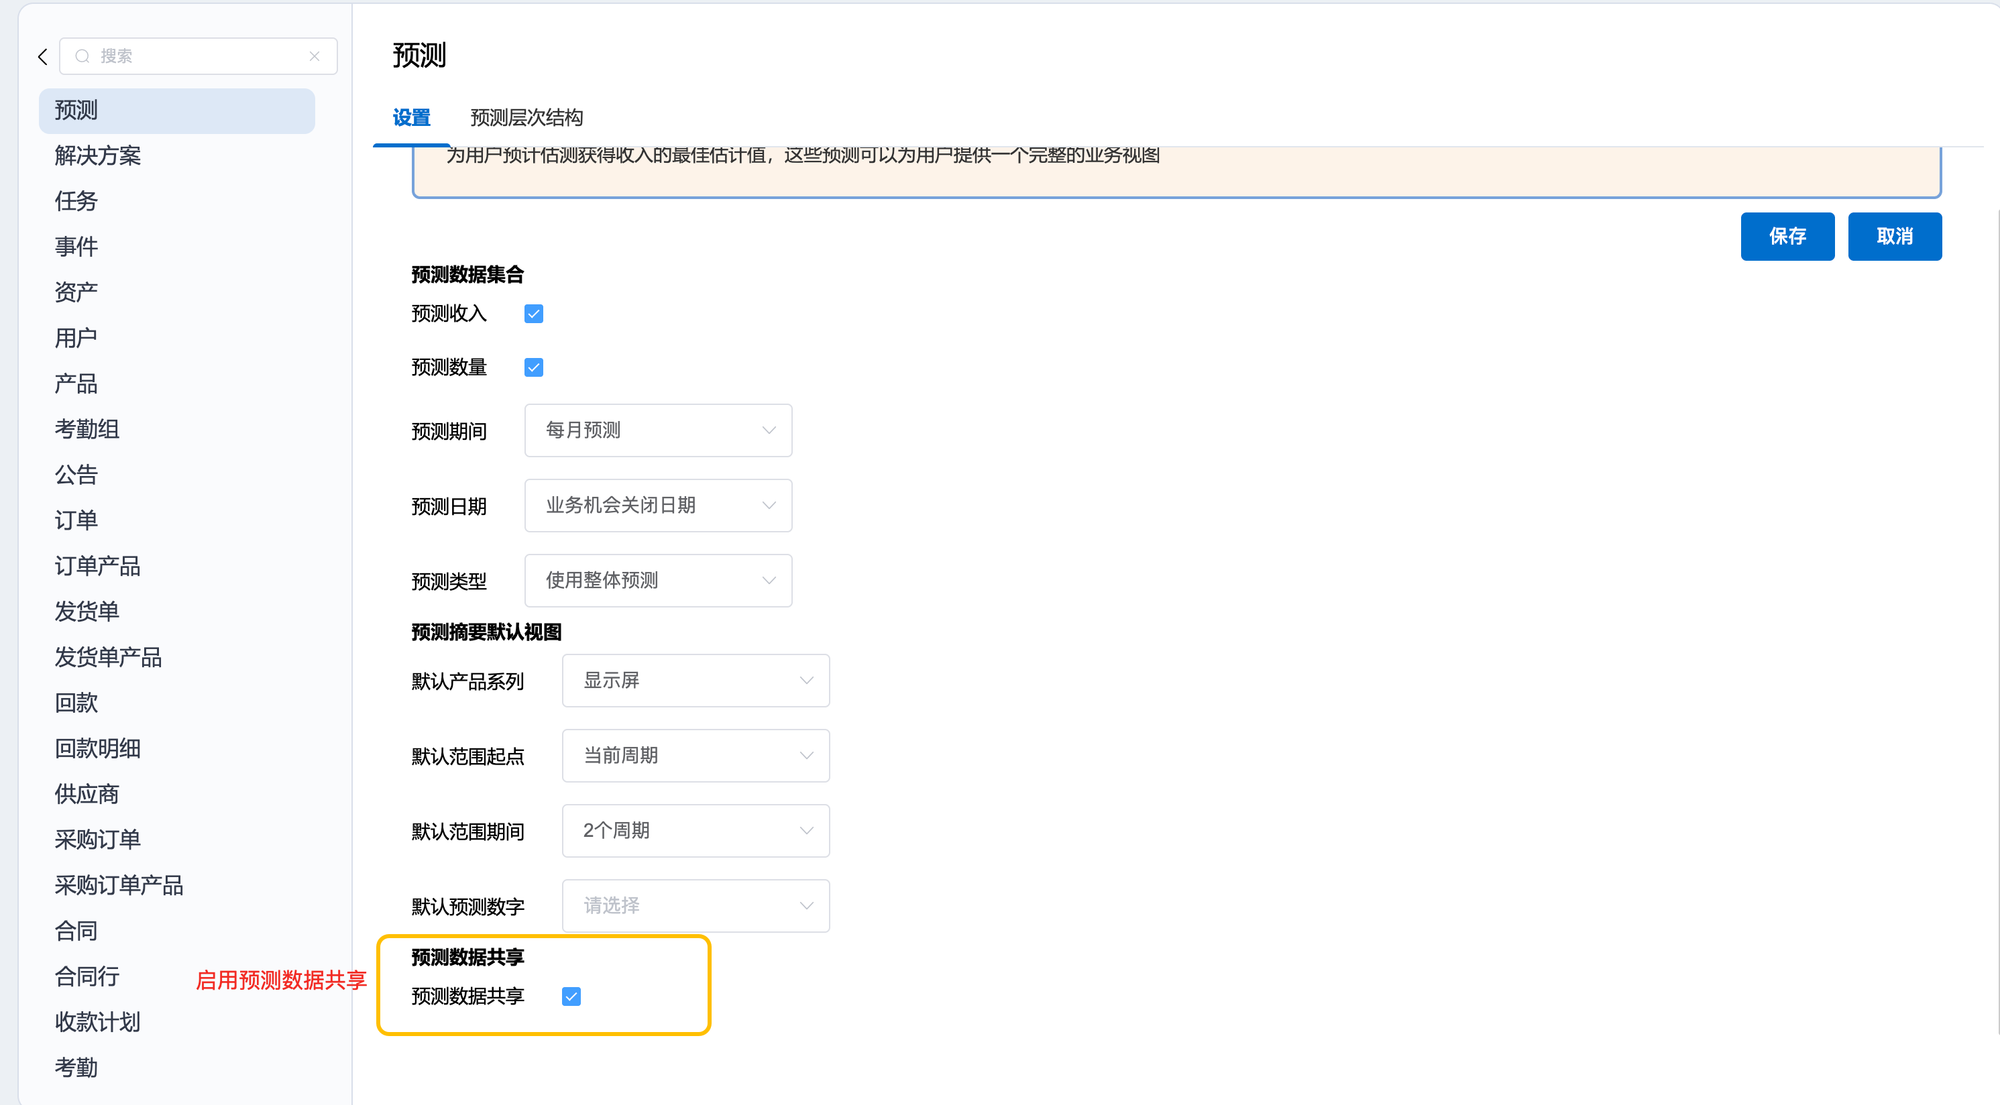Screen dimensions: 2000x1105
Task: Click the 保存 button
Action: click(x=1787, y=237)
